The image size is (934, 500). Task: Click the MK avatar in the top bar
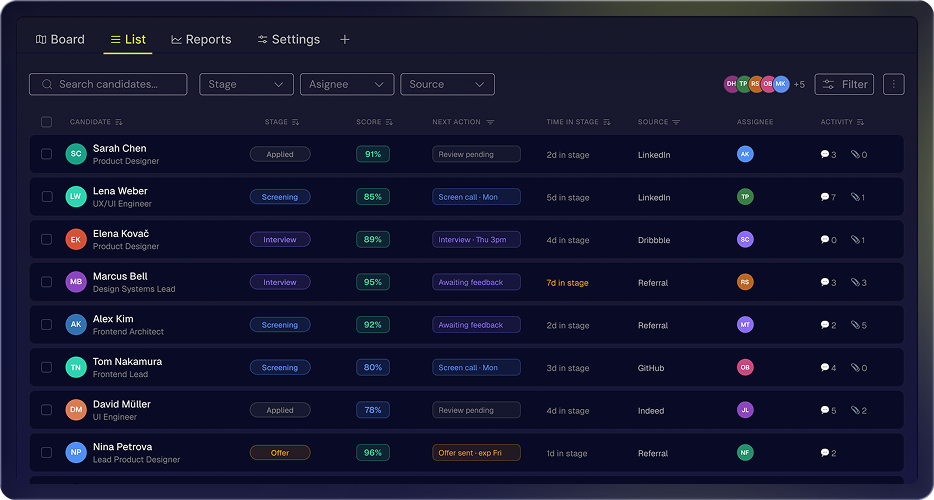(781, 84)
